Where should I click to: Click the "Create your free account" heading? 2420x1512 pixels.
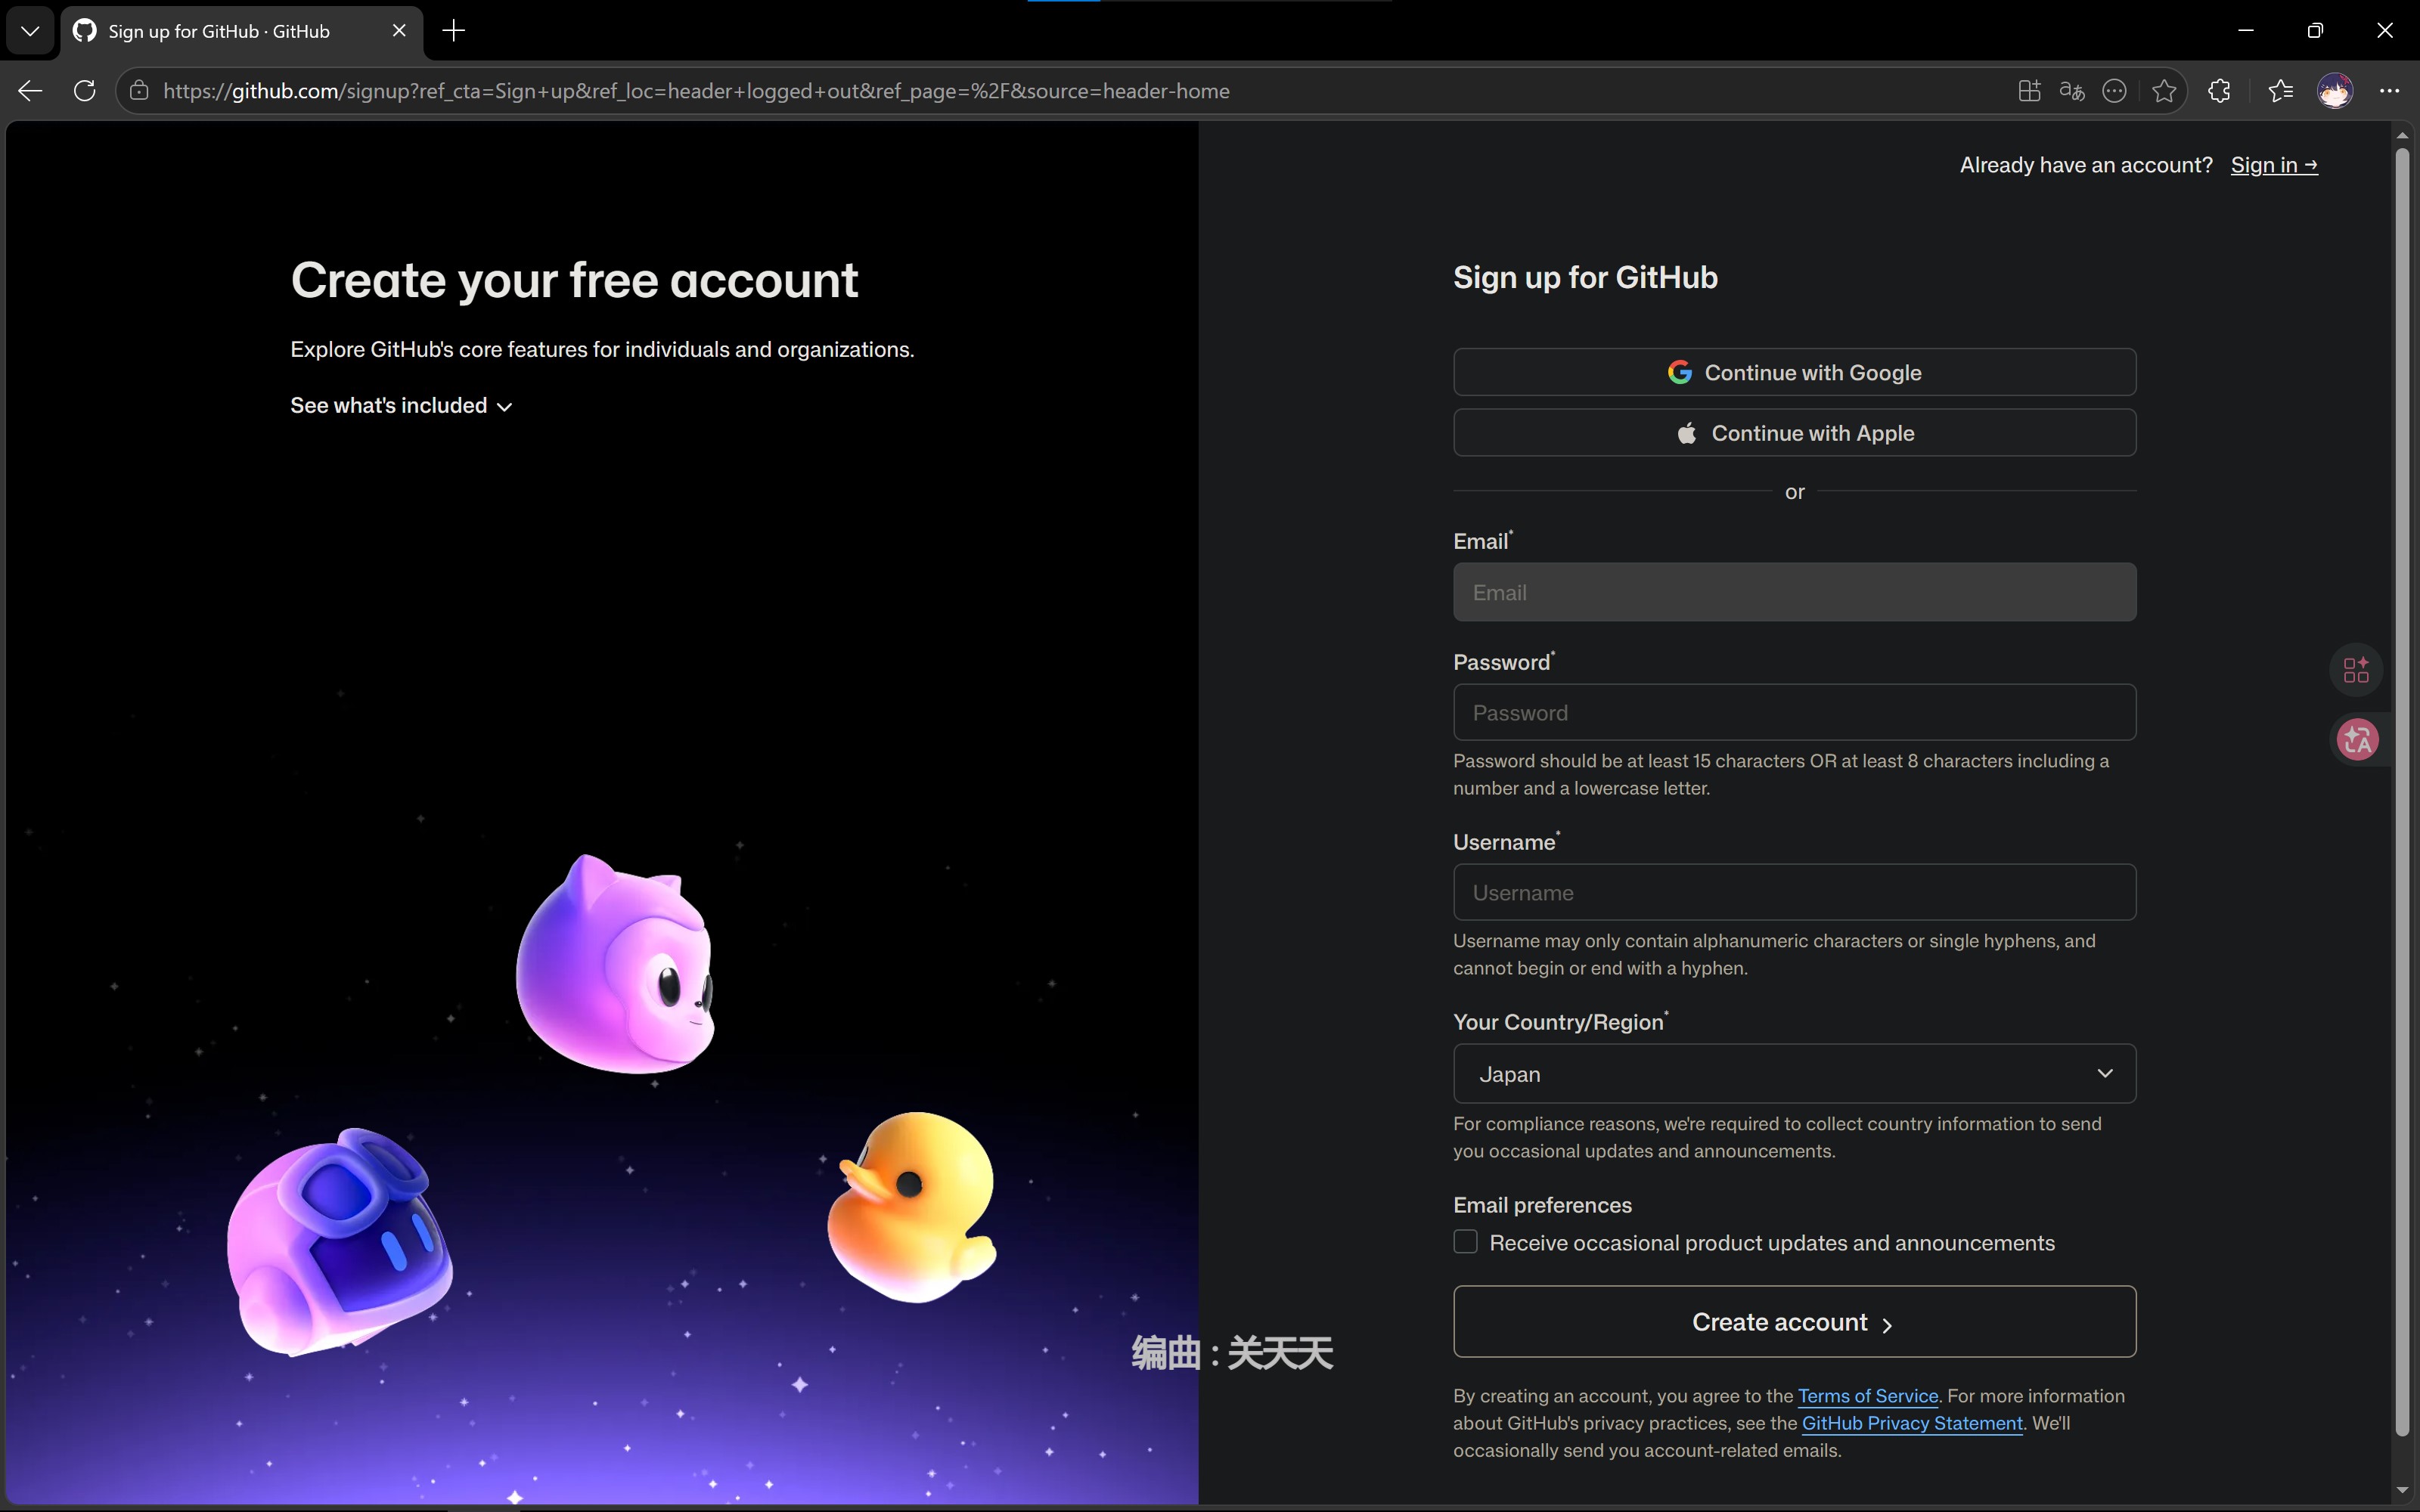click(574, 280)
